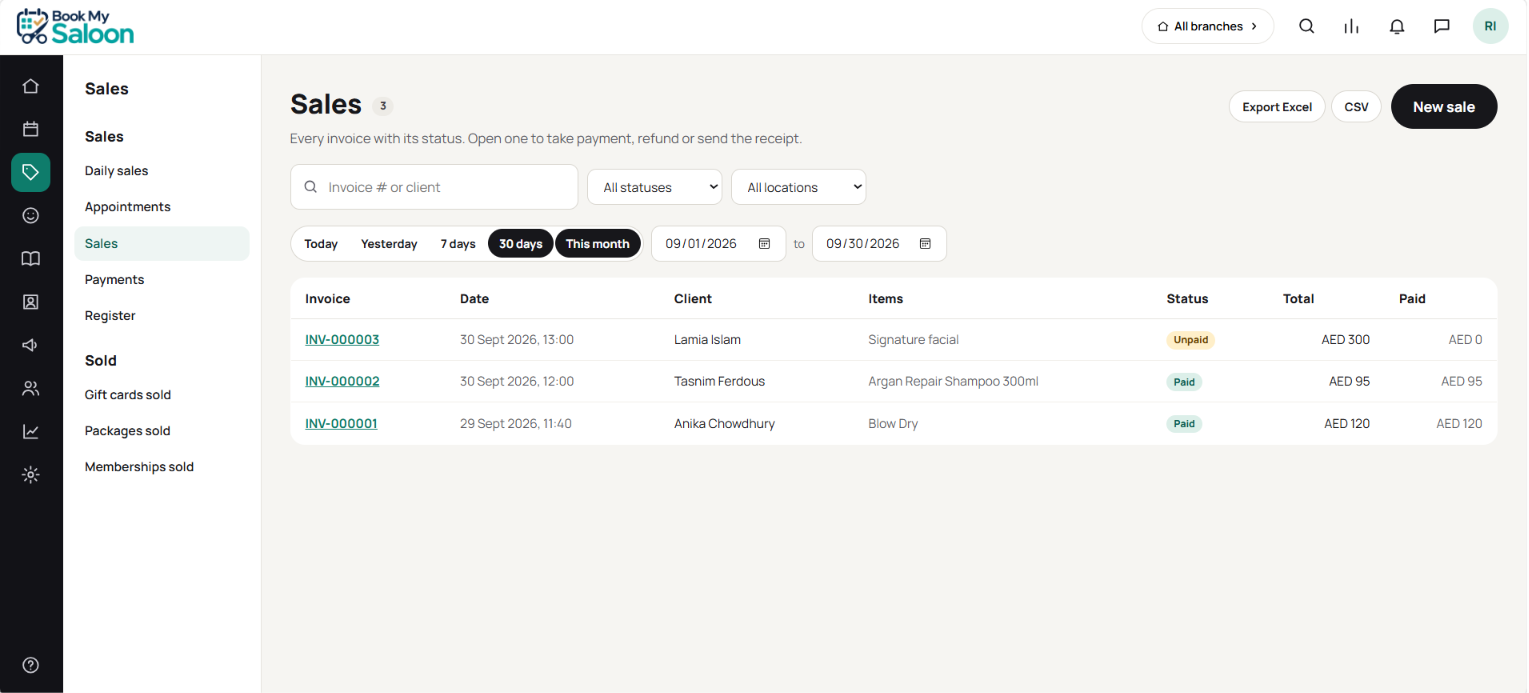The image size is (1529, 693).
Task: Click the Status column header
Action: point(1187,299)
